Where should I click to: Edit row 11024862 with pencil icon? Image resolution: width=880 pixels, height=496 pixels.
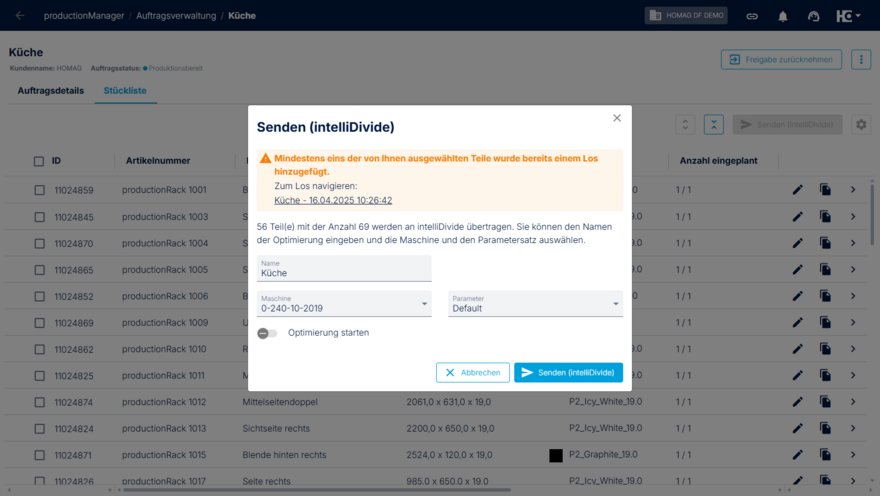[798, 348]
